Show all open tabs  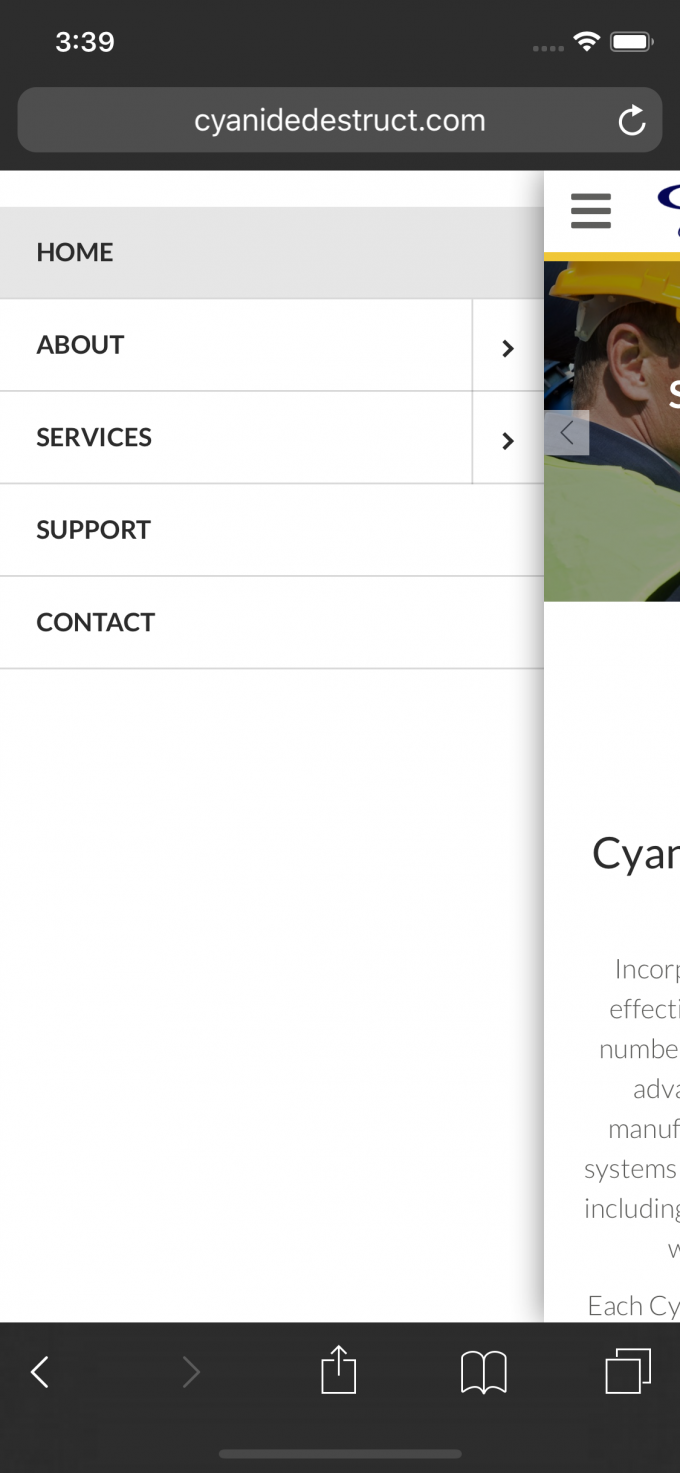(629, 1371)
